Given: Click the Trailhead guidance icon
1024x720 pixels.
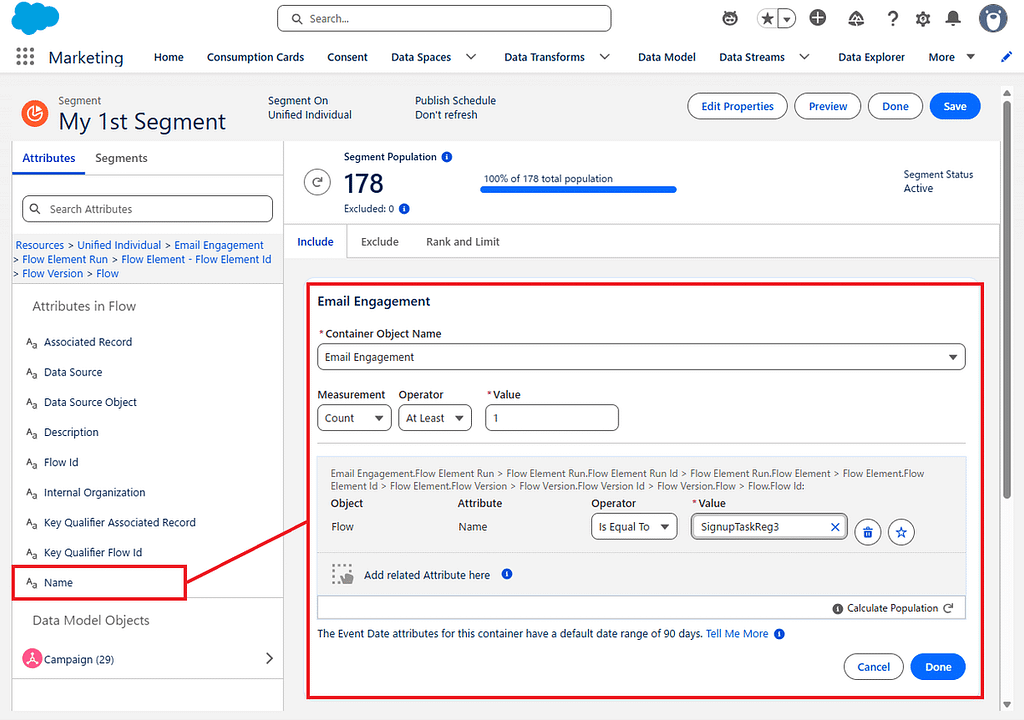Looking at the screenshot, I should pyautogui.click(x=856, y=19).
